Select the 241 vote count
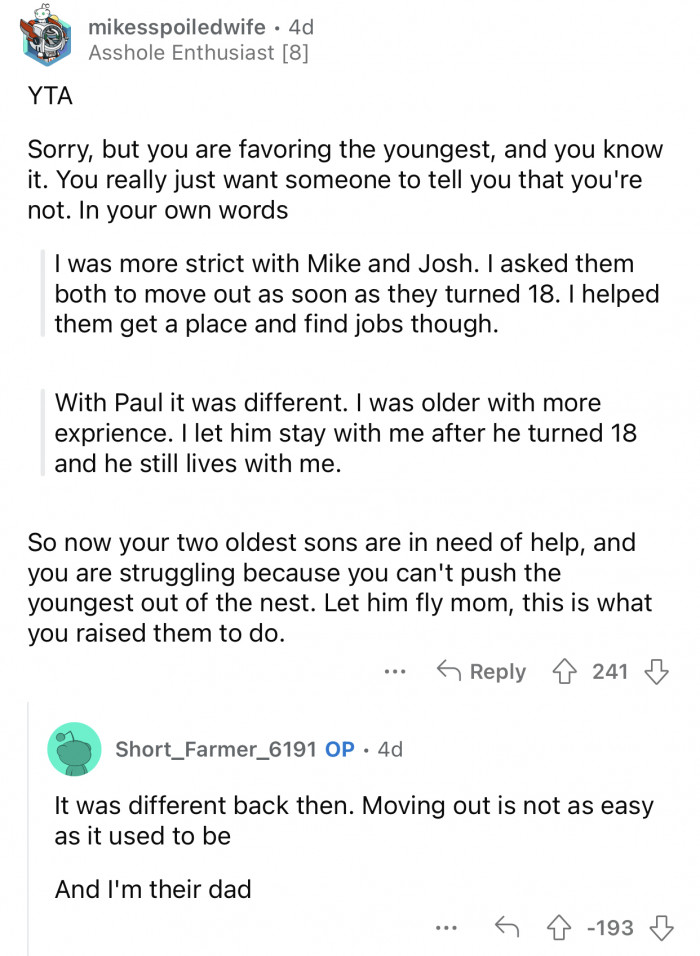The width and height of the screenshot is (700, 956). click(x=611, y=671)
